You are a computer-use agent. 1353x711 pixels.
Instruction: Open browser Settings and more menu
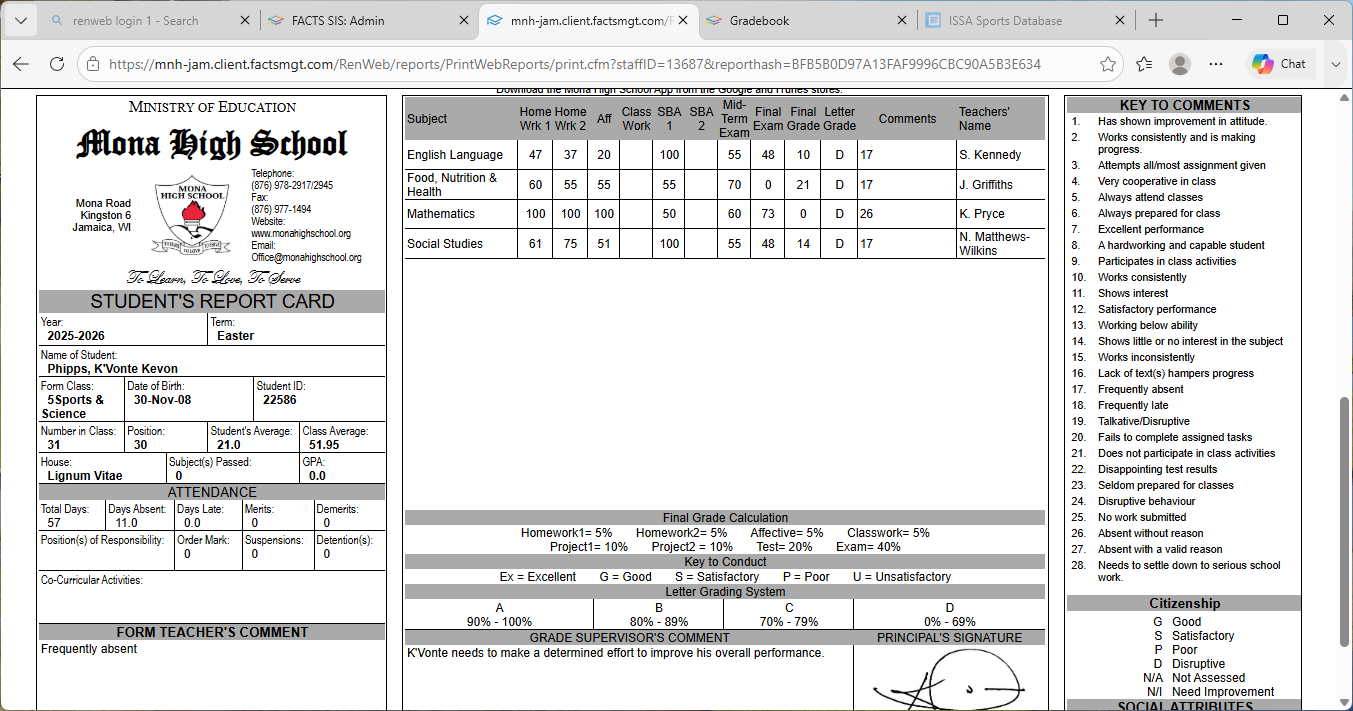(1216, 64)
